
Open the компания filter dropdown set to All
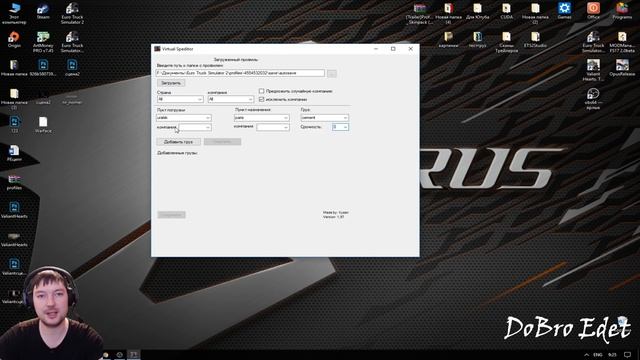pyautogui.click(x=231, y=99)
